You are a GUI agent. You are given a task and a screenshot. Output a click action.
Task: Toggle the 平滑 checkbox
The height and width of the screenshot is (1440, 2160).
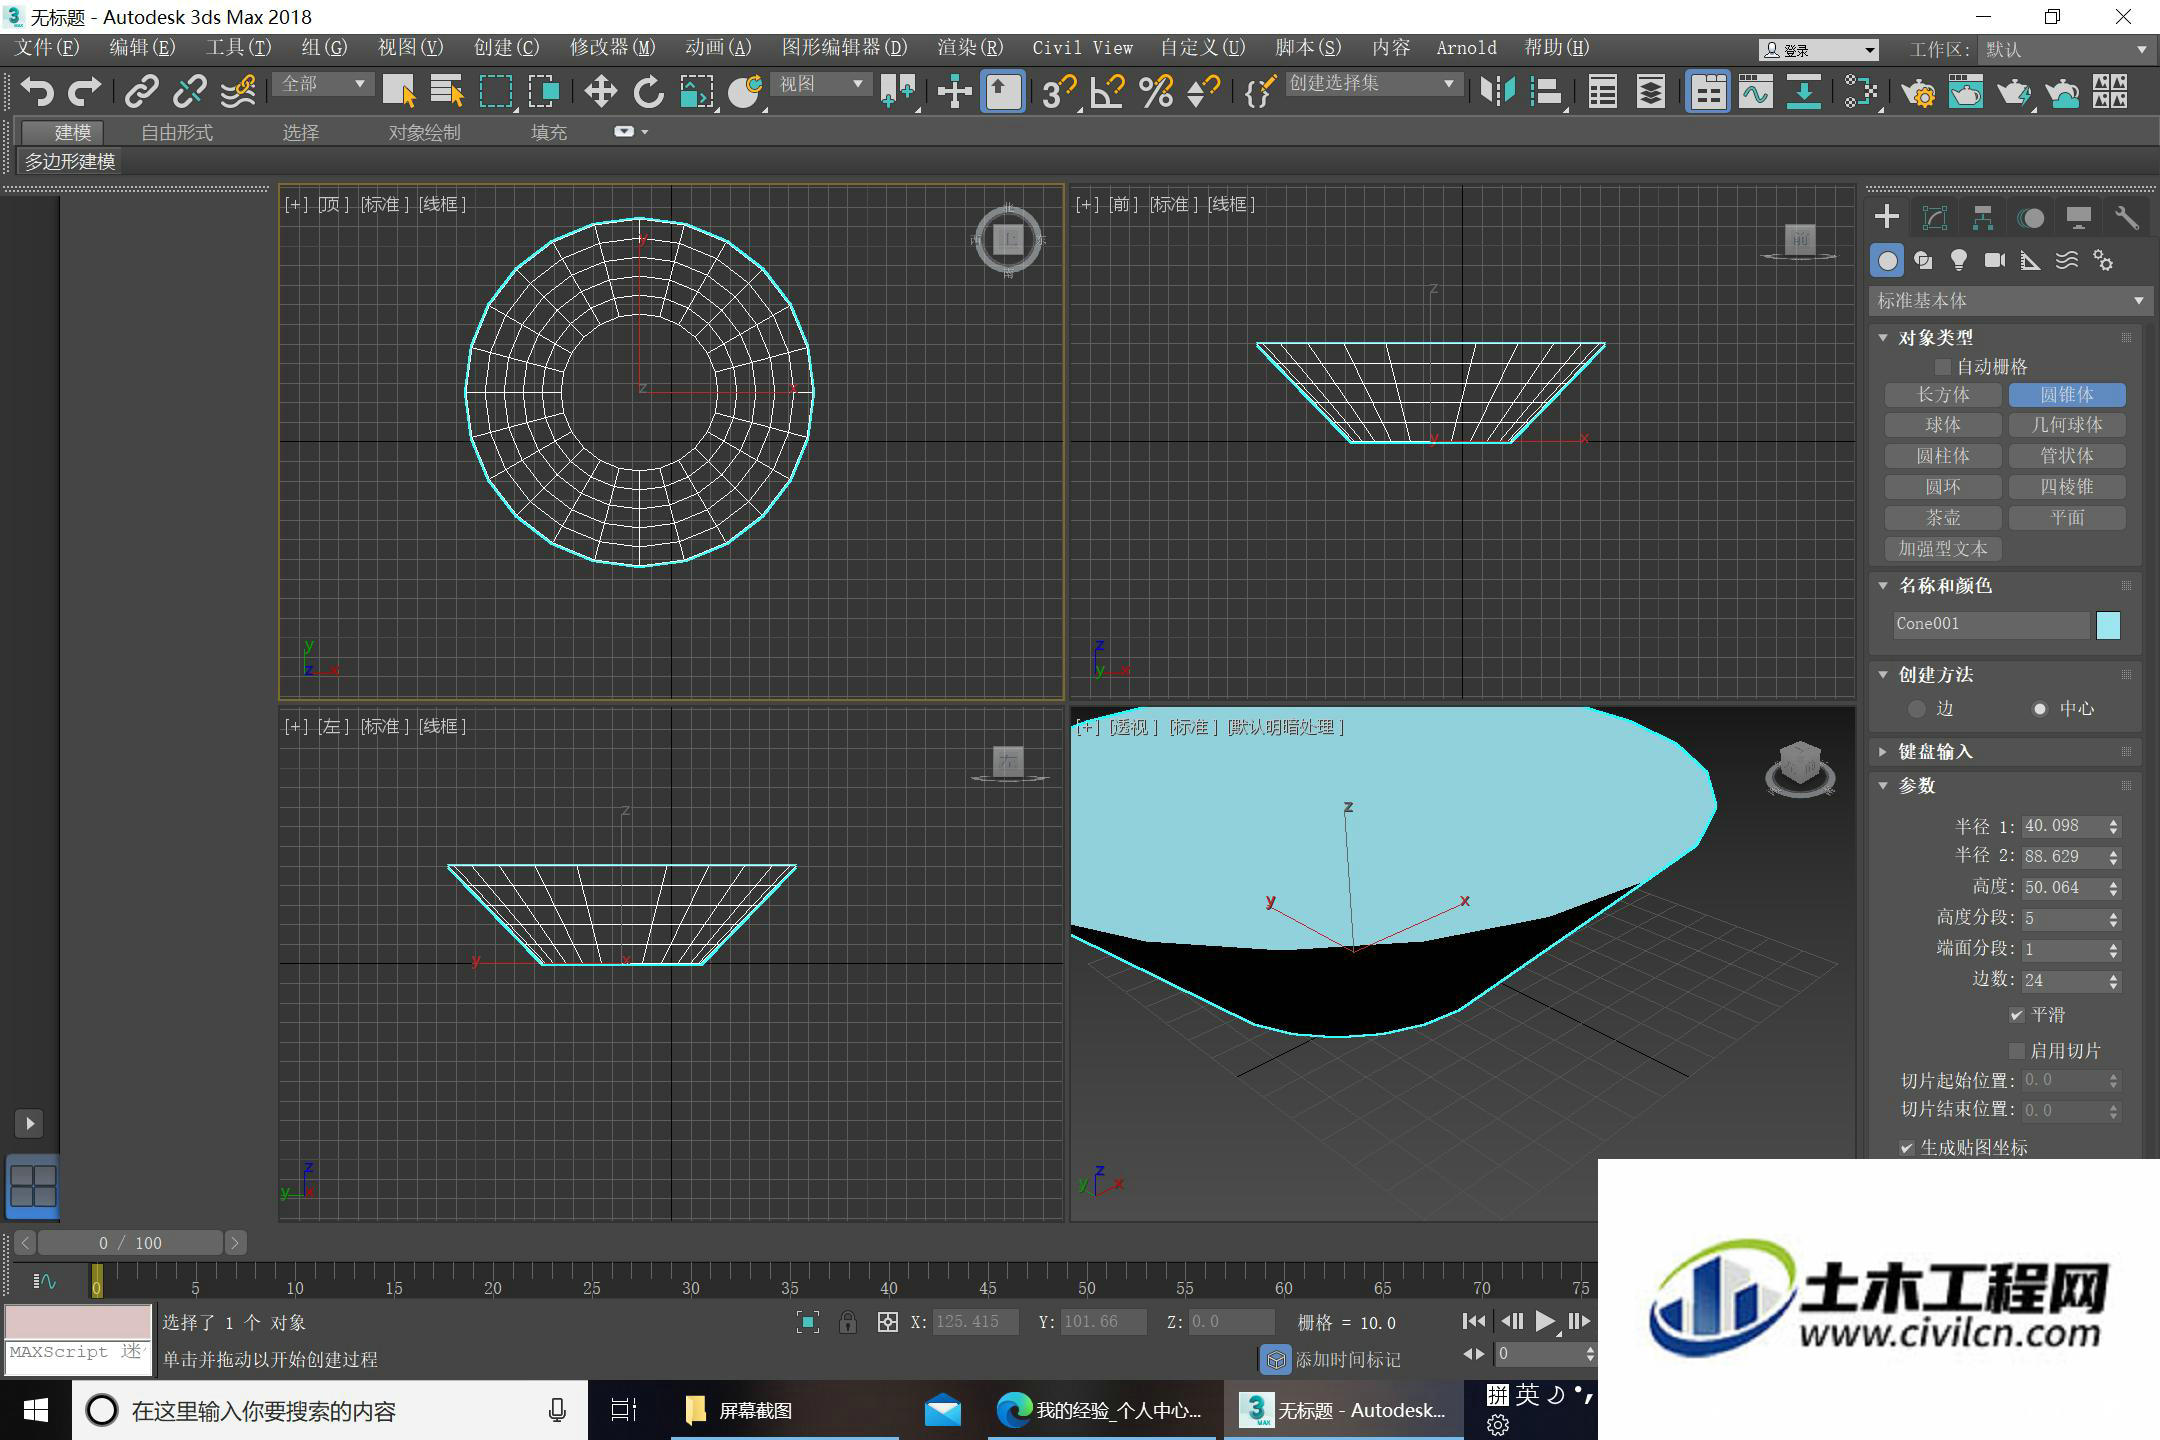[2017, 1015]
